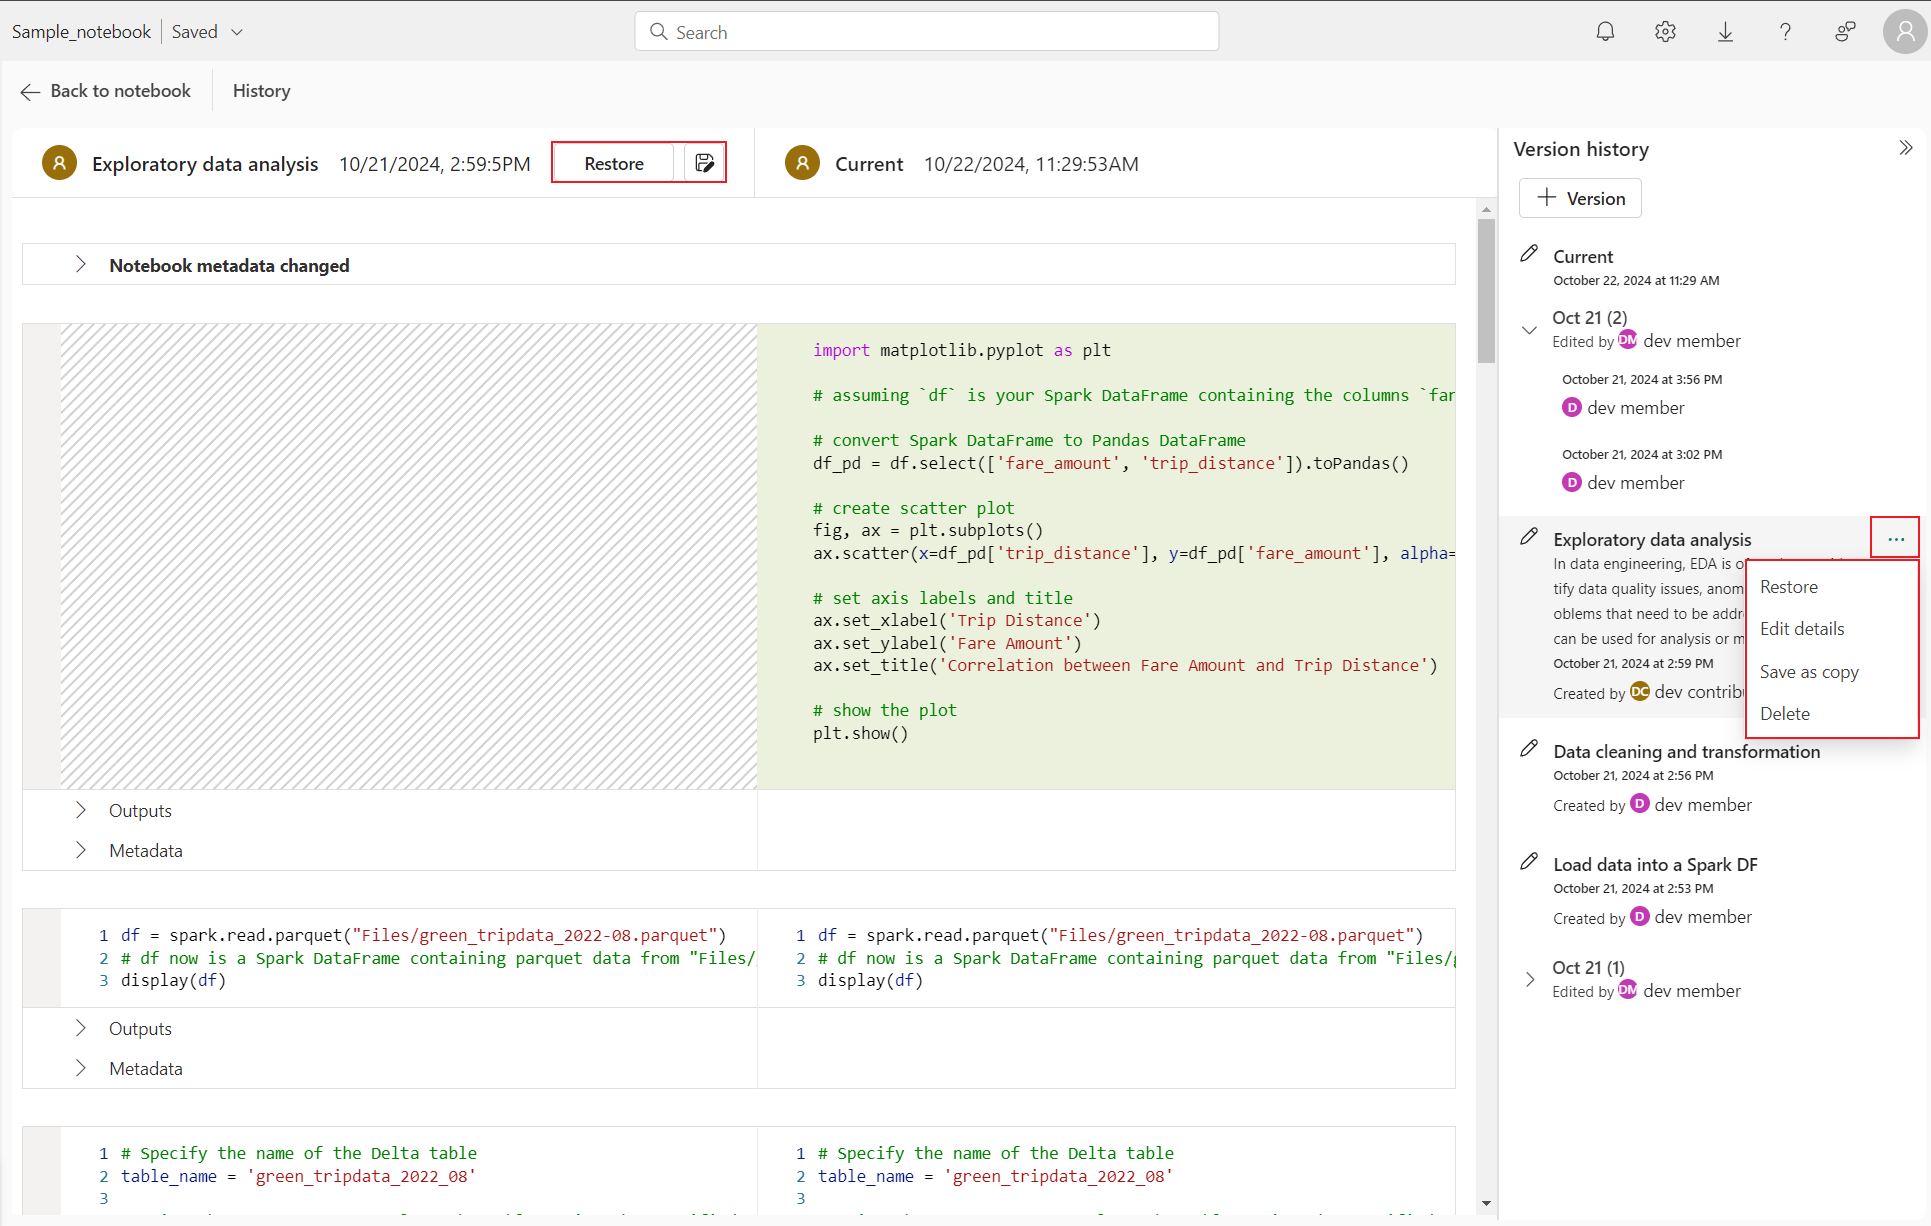Click Back to notebook link
This screenshot has height=1226, width=1931.
coord(106,91)
